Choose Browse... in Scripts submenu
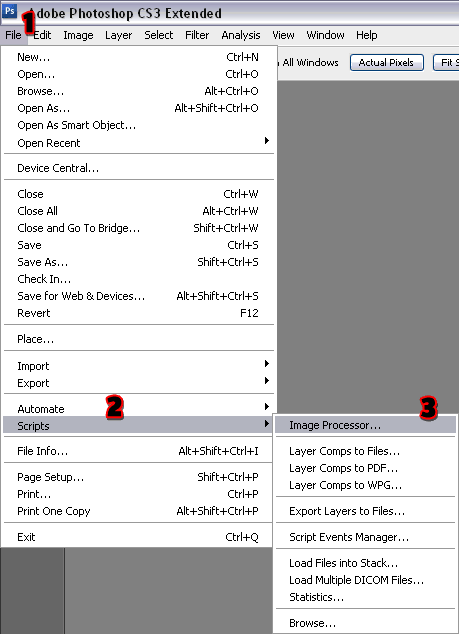This screenshot has width=459, height=634. tap(366, 623)
